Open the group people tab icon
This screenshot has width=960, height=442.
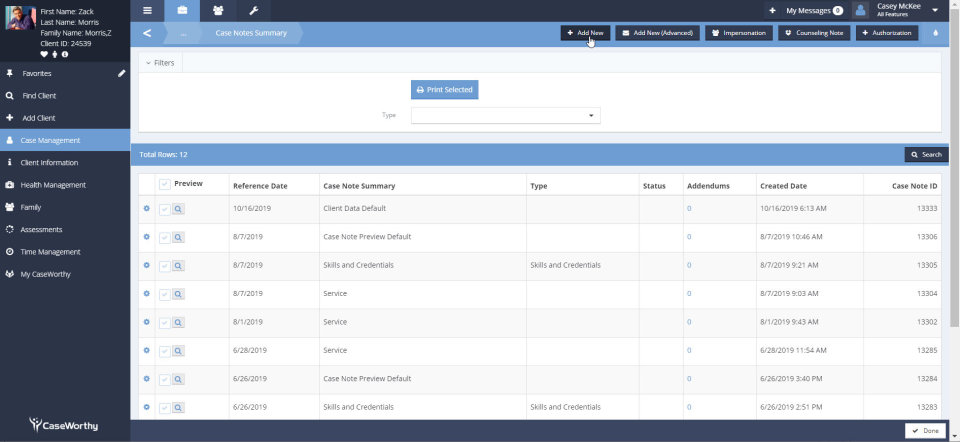point(218,10)
